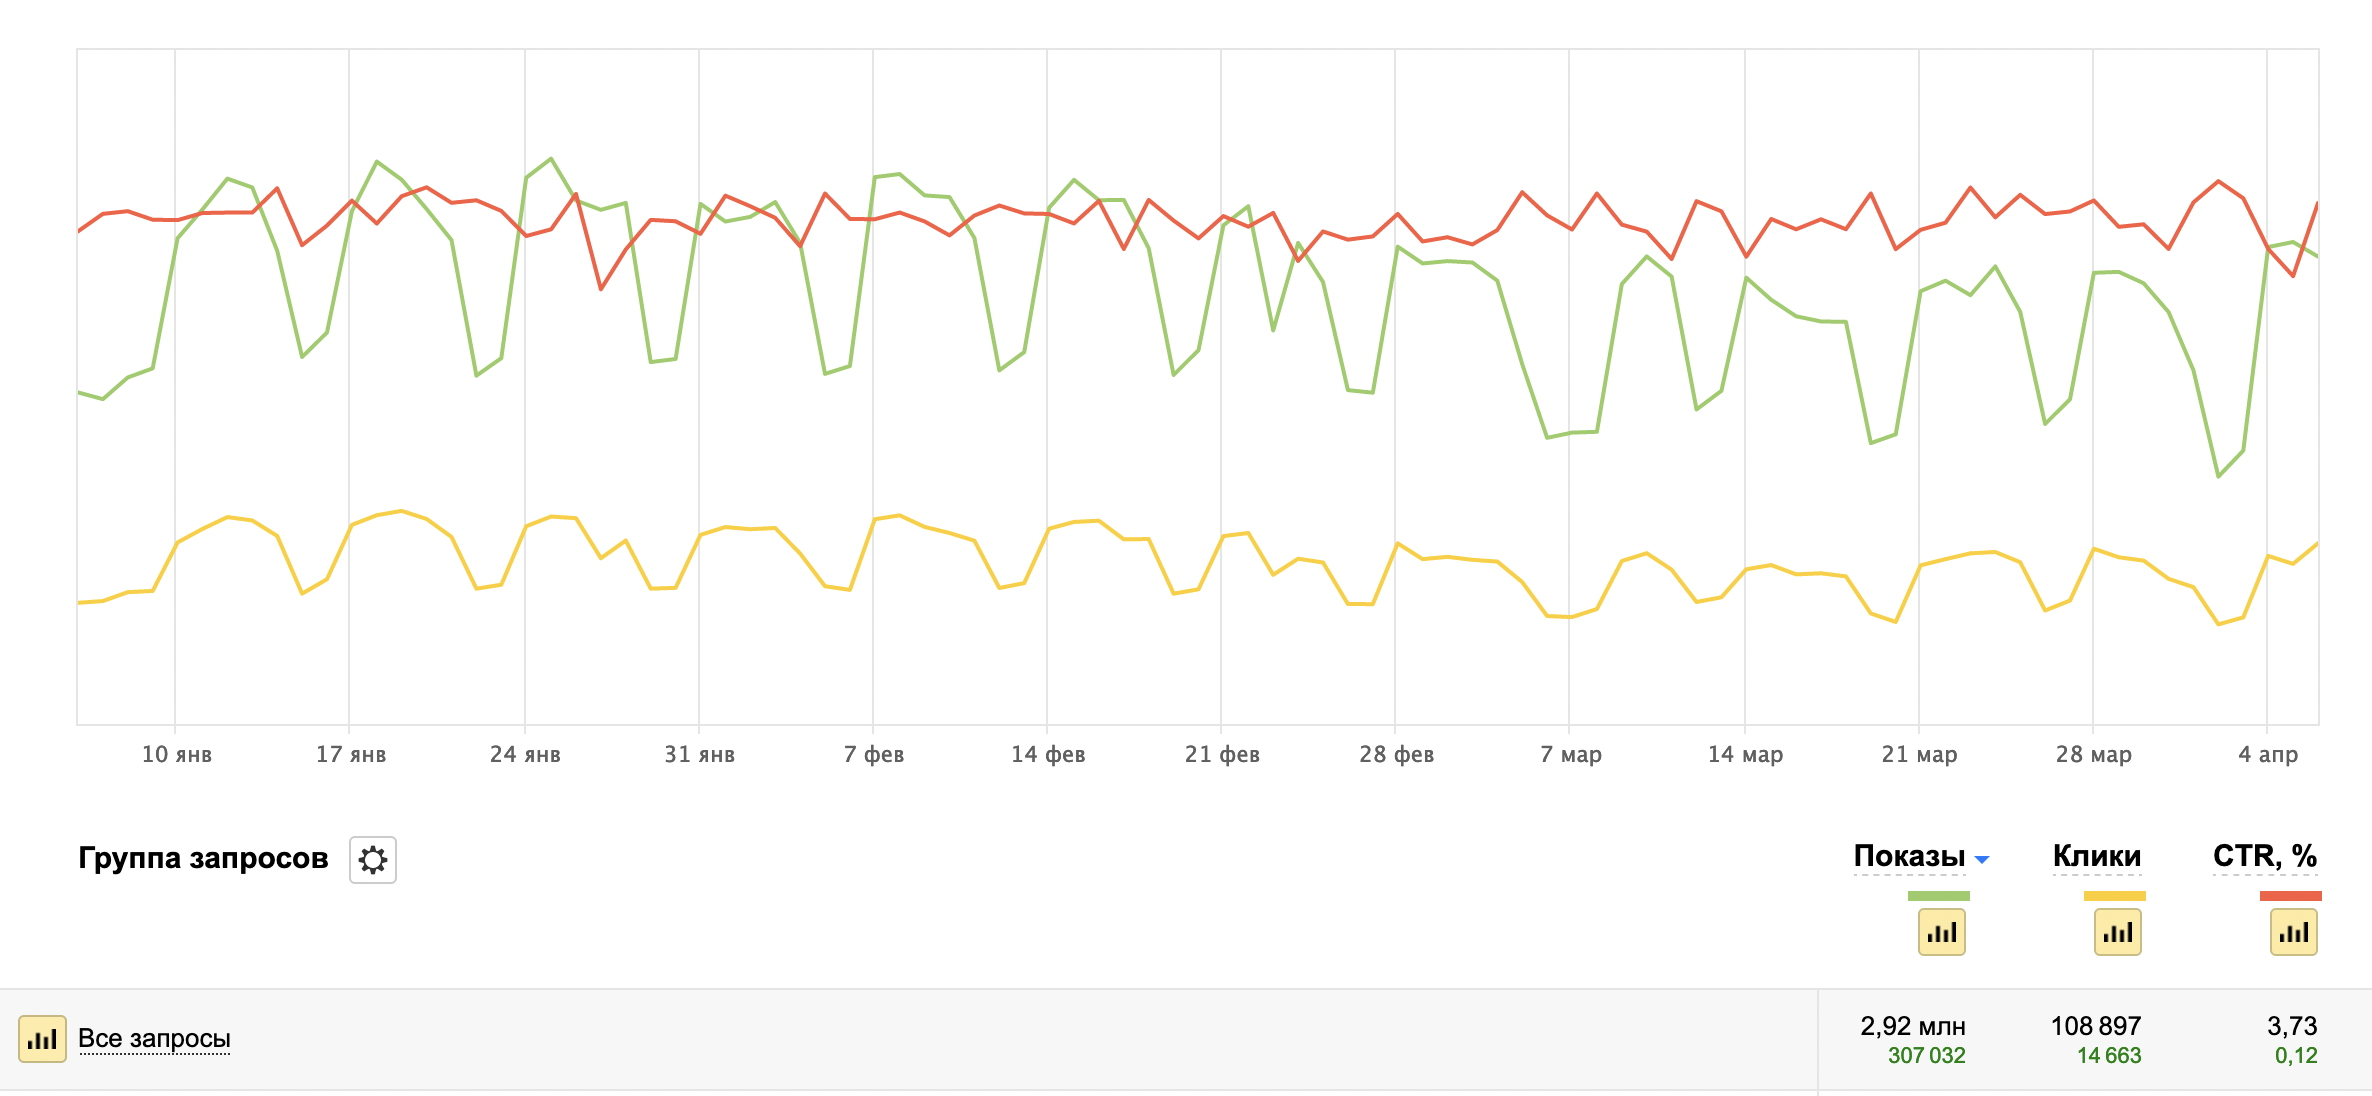Select the 21 мар date label
This screenshot has height=1096, width=2372.
1919,755
